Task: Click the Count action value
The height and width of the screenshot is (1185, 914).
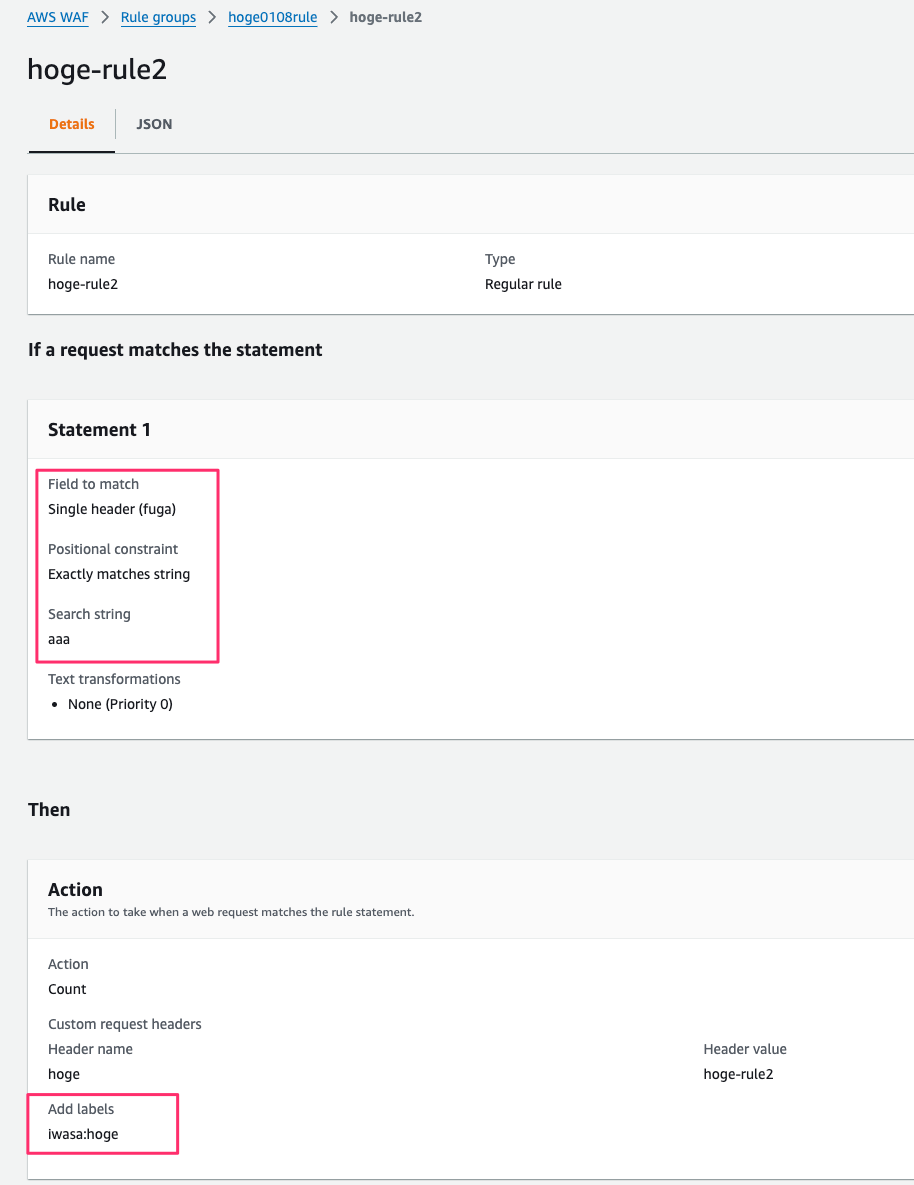Action: (67, 989)
